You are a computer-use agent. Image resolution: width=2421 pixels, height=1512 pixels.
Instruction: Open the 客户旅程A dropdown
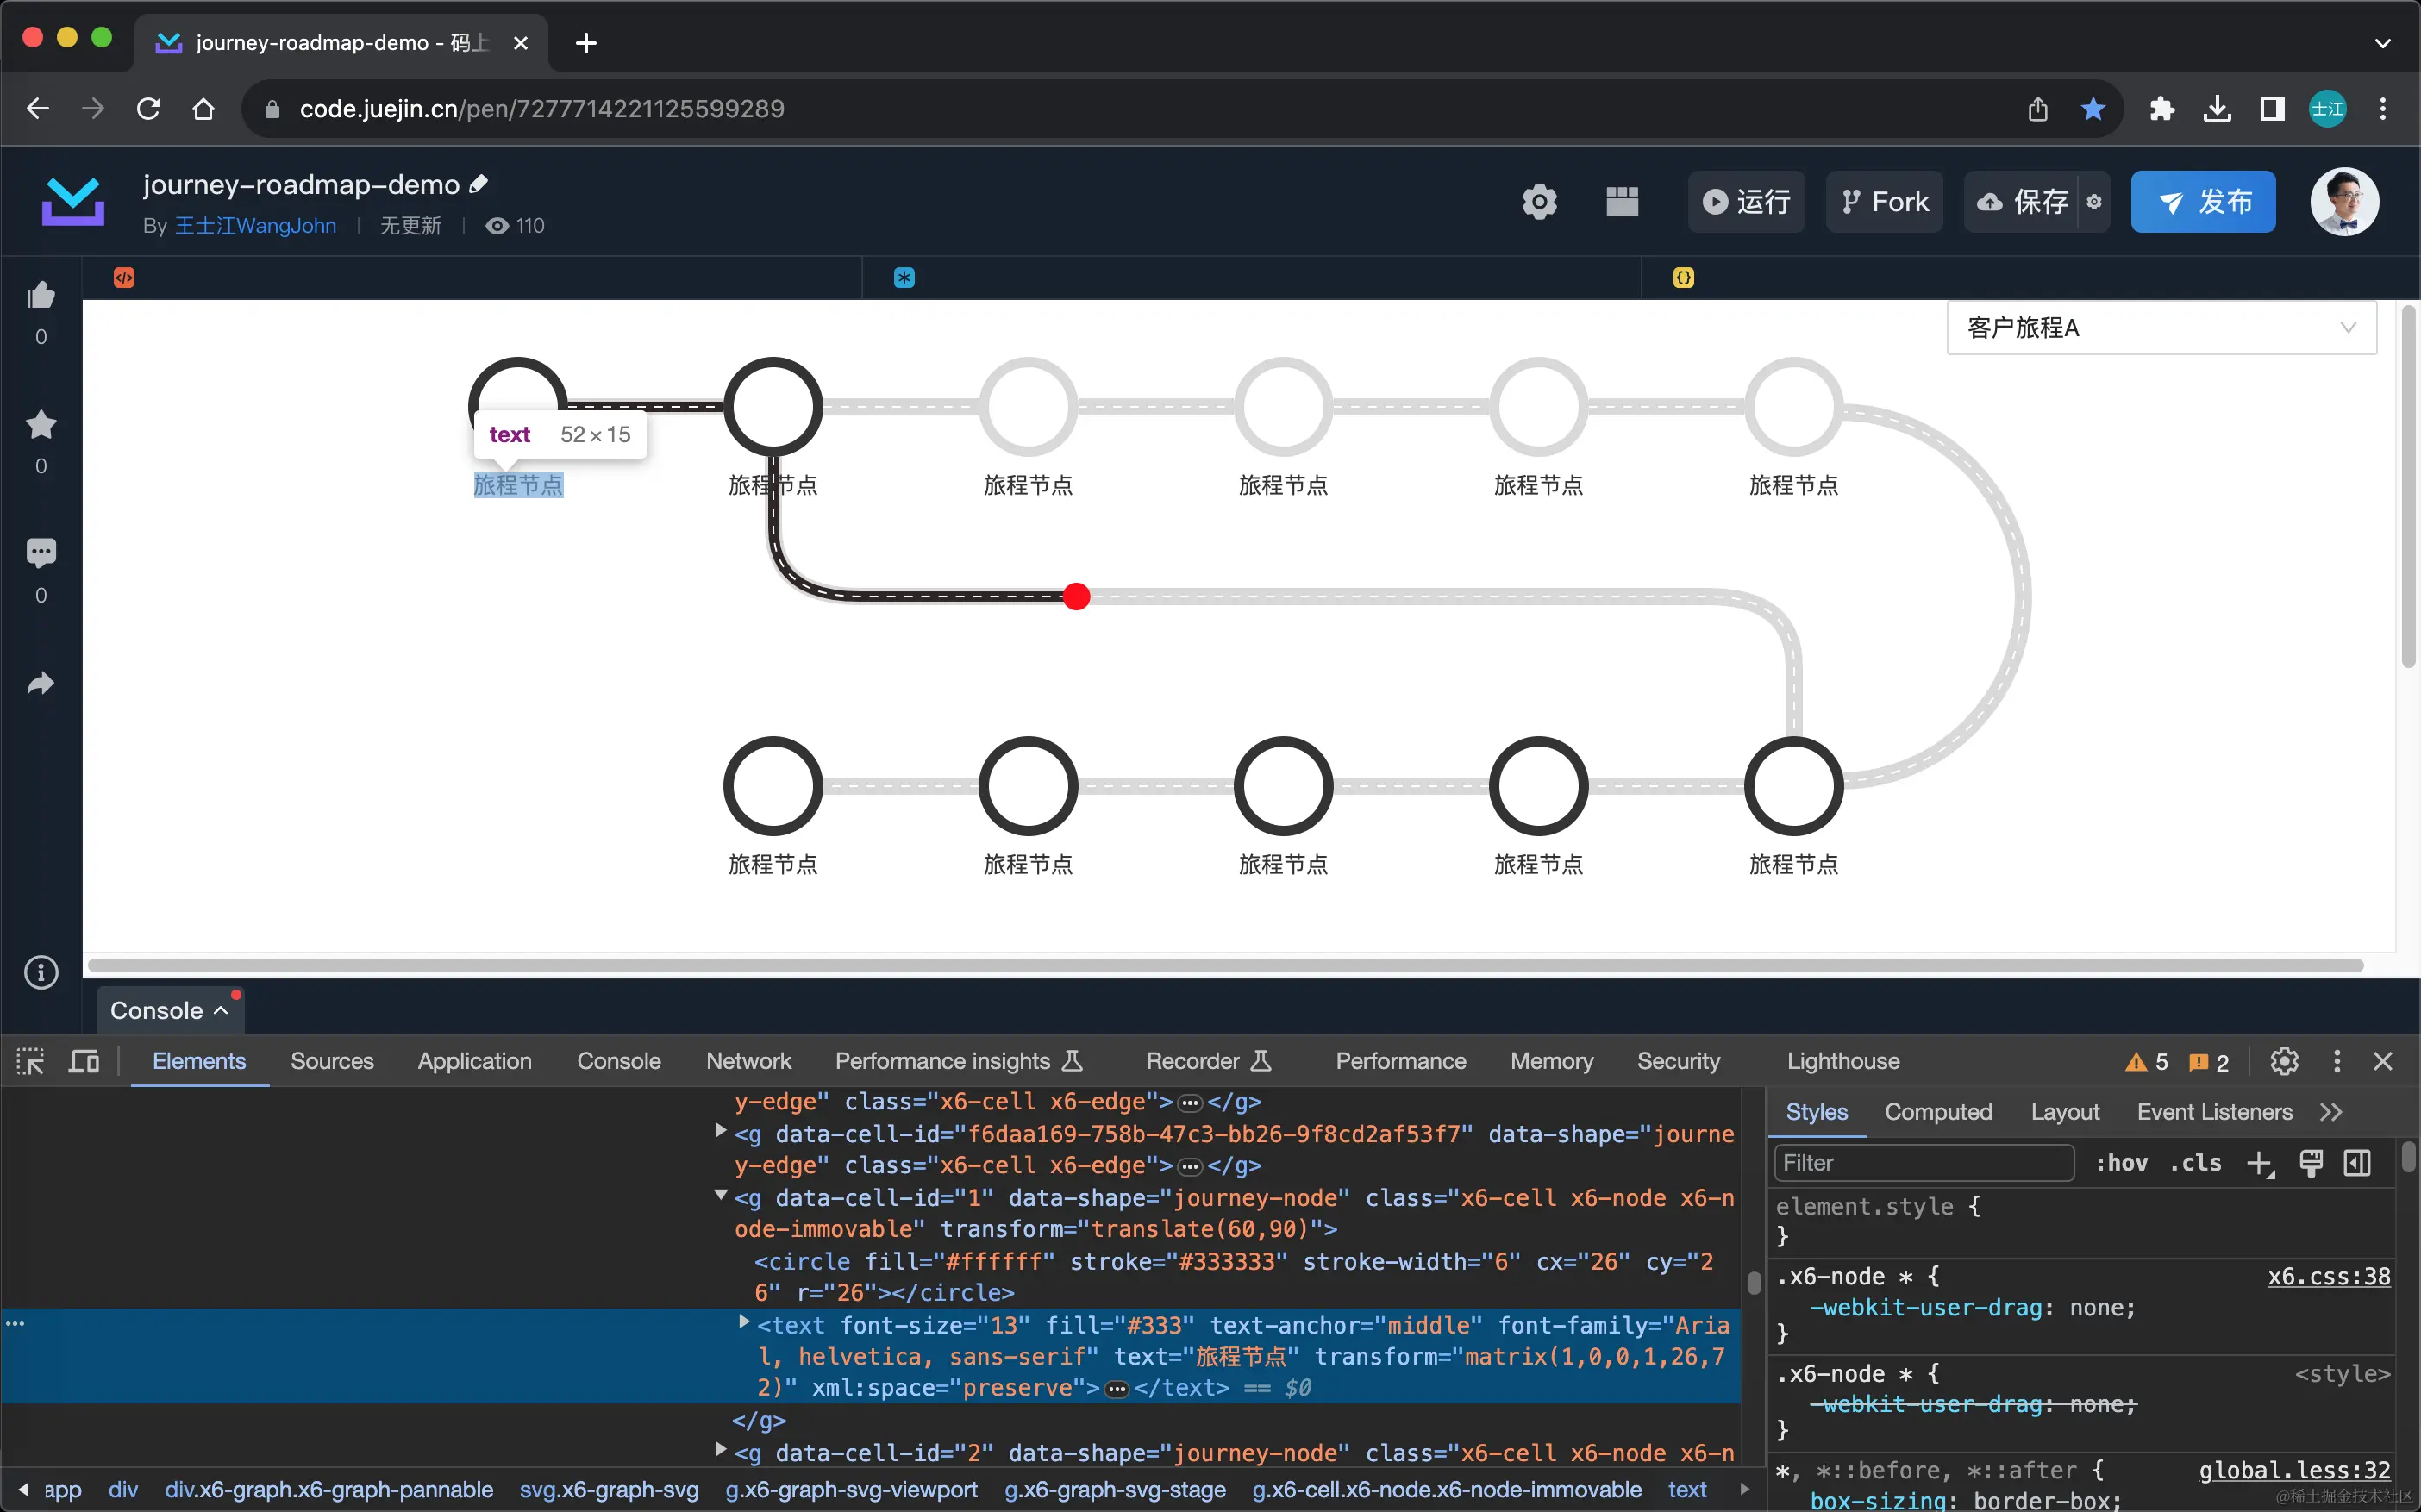[2161, 328]
